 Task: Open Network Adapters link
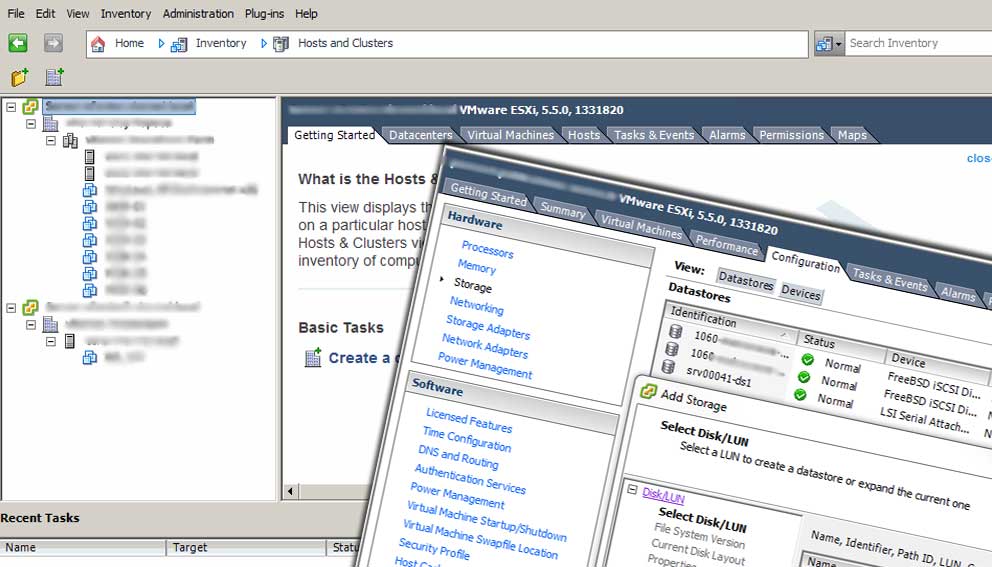click(x=485, y=346)
